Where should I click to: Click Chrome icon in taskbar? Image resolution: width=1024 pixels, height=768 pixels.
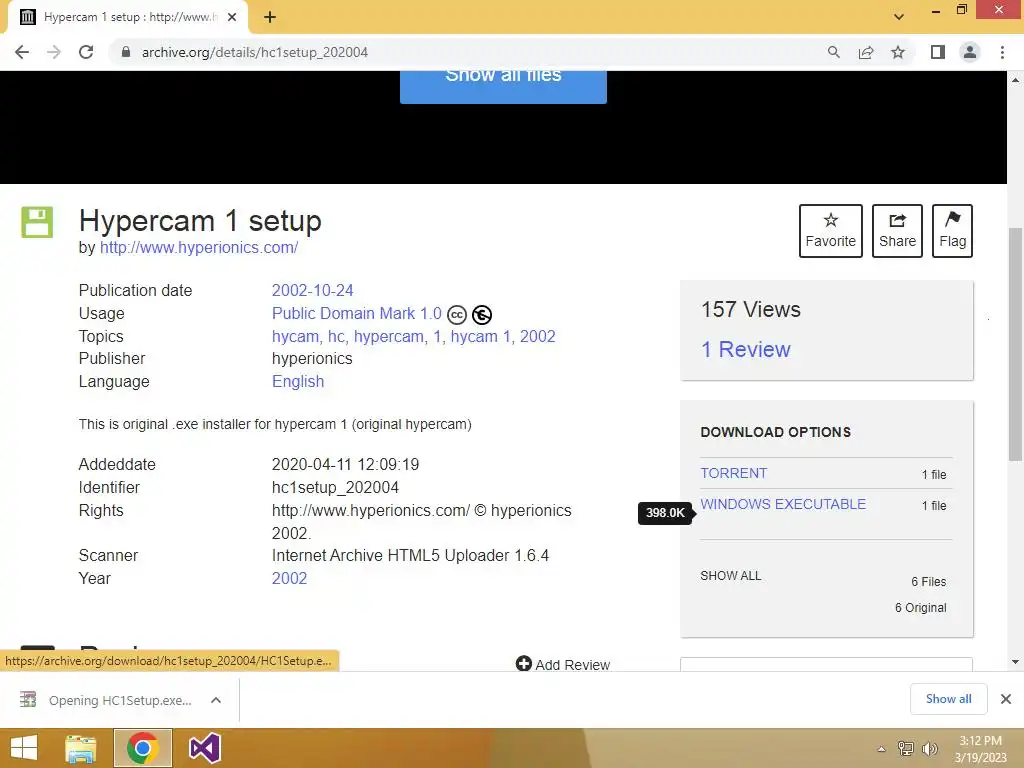pos(143,748)
